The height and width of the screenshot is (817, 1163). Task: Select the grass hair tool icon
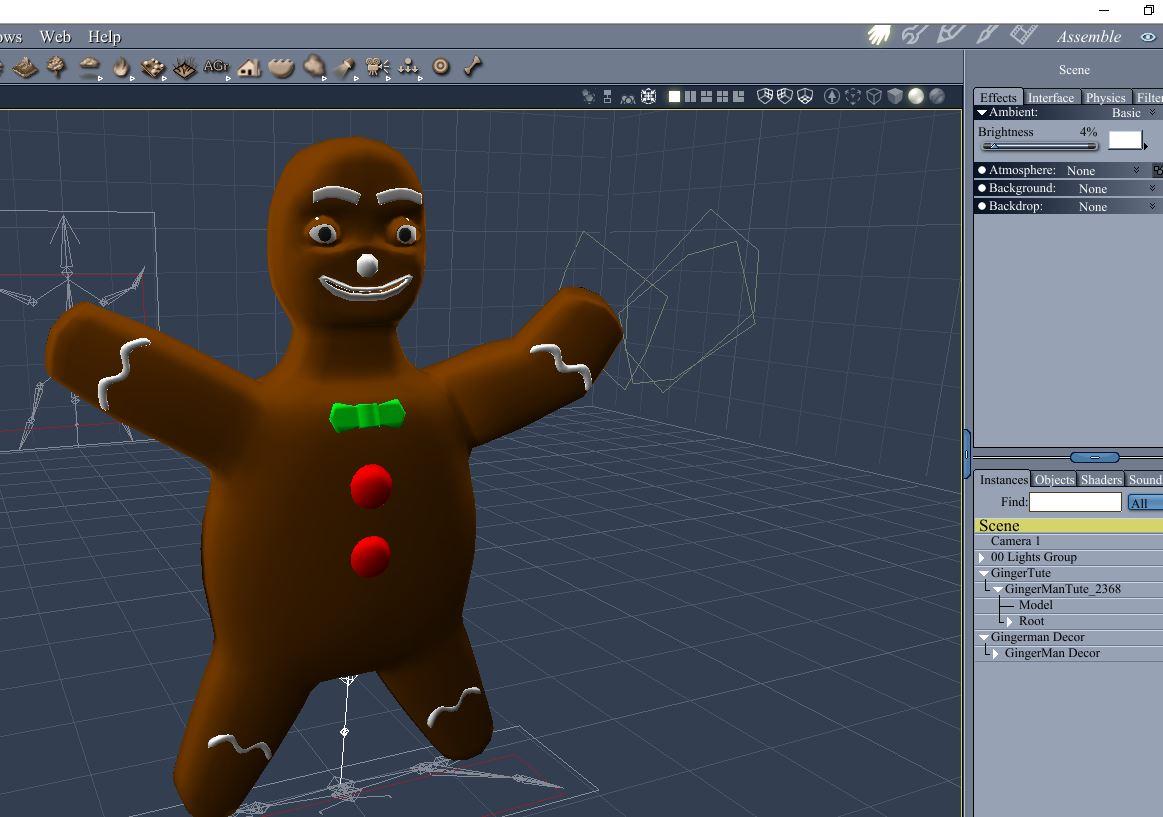coord(185,68)
